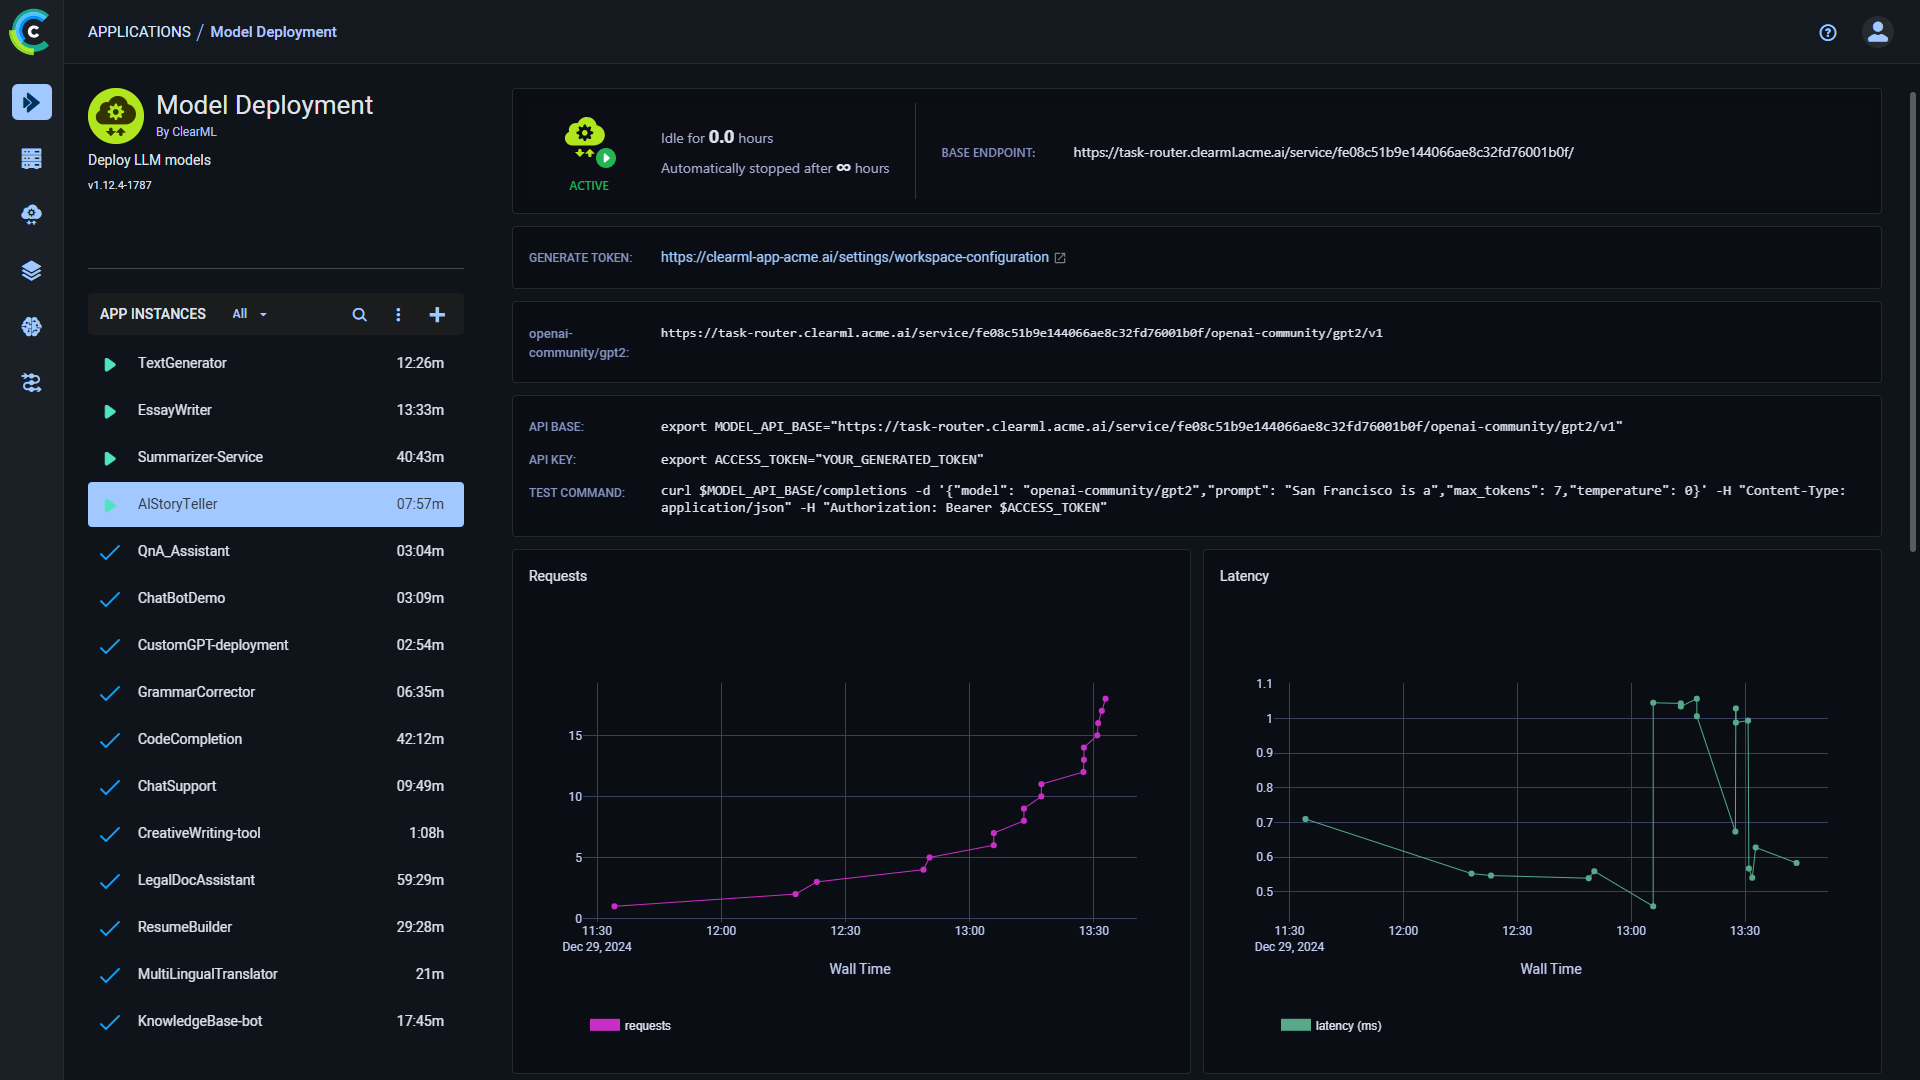Click the checkmark beside ResumeBuilder
Image resolution: width=1920 pixels, height=1080 pixels.
[x=110, y=928]
